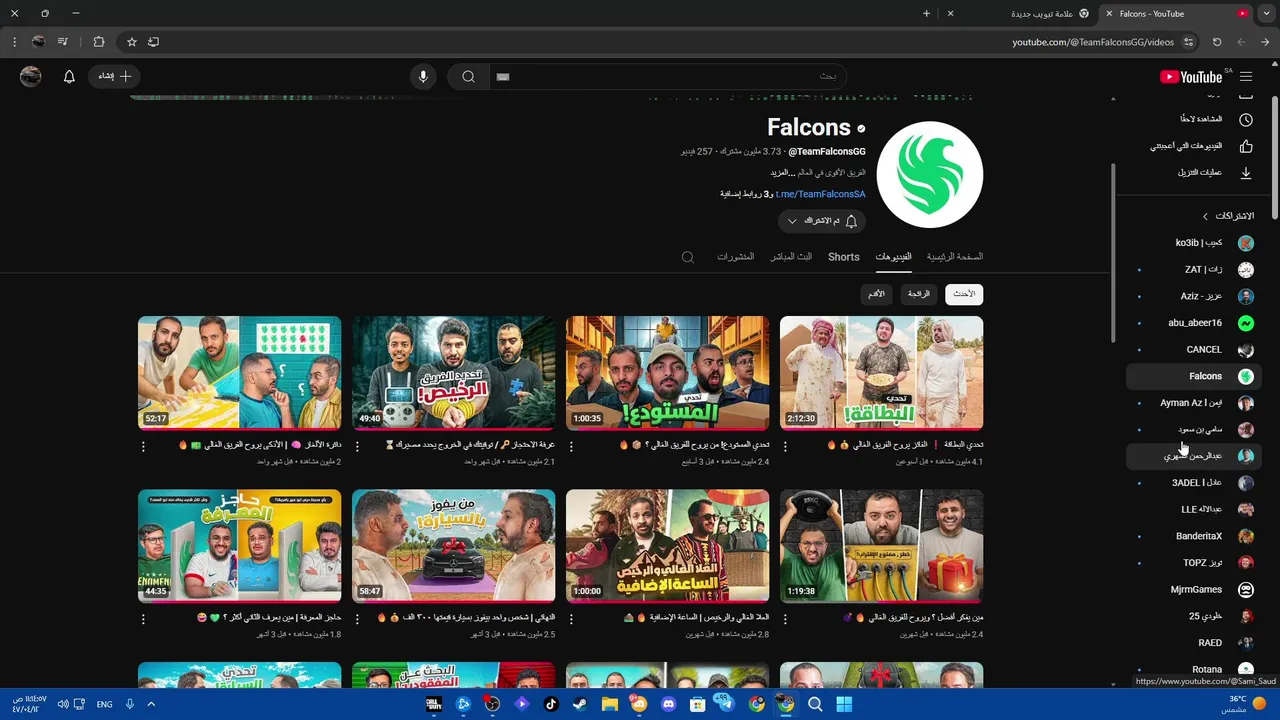This screenshot has width=1280, height=720.
Task: Open options menu for حاجز المعرفة video
Action: click(143, 620)
